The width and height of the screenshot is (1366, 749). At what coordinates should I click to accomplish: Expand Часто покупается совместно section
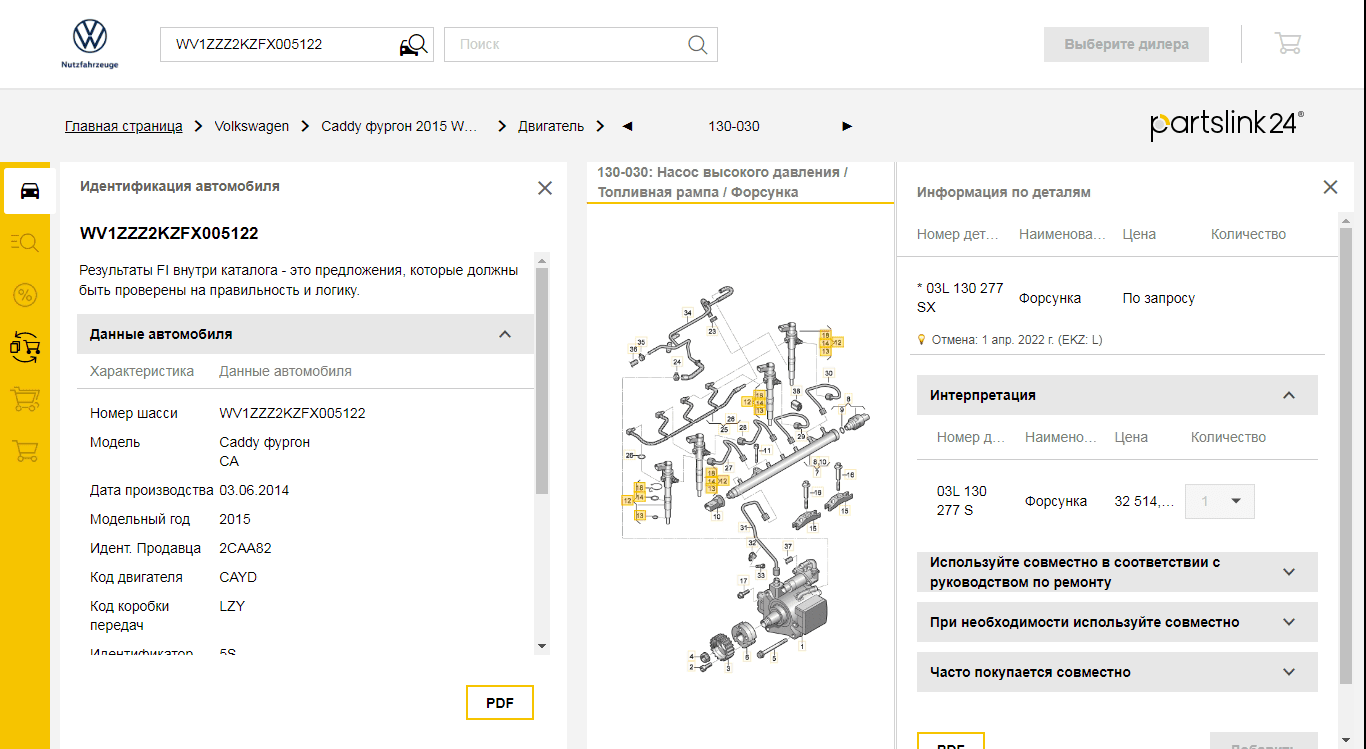pyautogui.click(x=1289, y=672)
